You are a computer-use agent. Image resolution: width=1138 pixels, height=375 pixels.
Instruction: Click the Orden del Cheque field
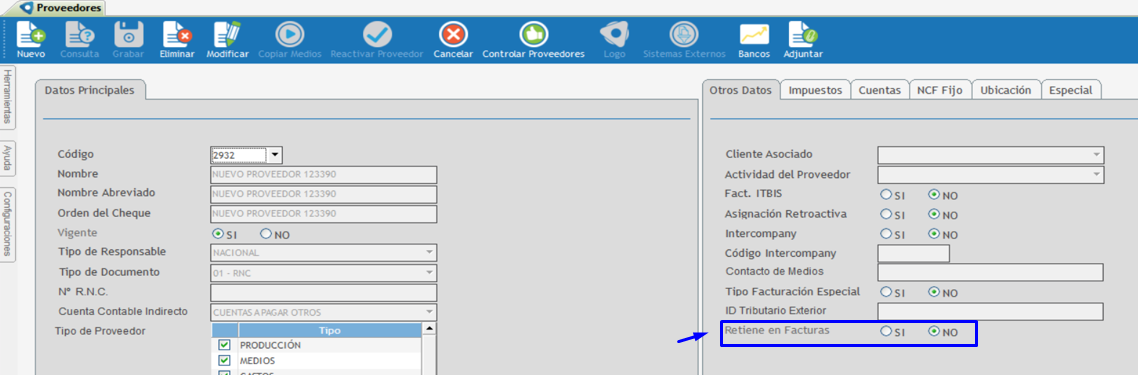click(324, 214)
